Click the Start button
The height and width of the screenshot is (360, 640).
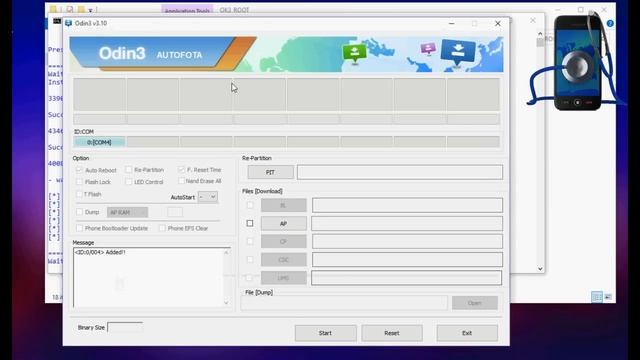point(325,333)
